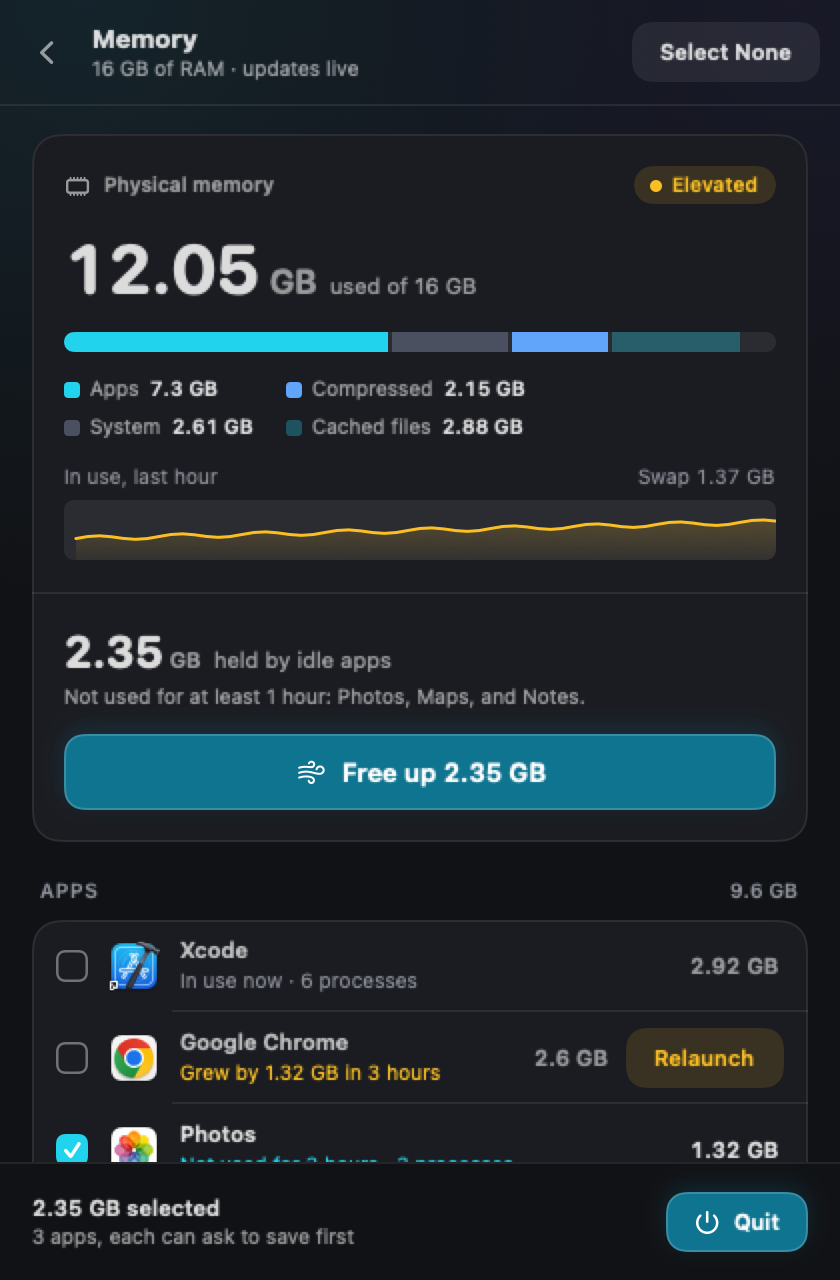Click the memory usage bar Apps segment
This screenshot has height=1280, width=840.
click(x=226, y=342)
